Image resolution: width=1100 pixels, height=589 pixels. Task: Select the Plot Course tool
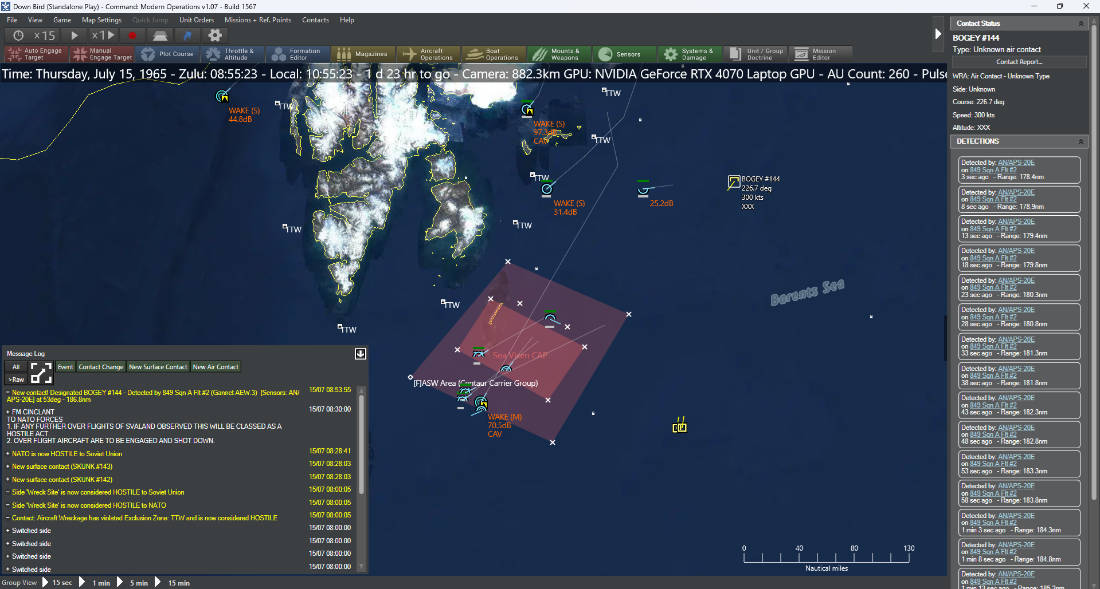pos(168,54)
